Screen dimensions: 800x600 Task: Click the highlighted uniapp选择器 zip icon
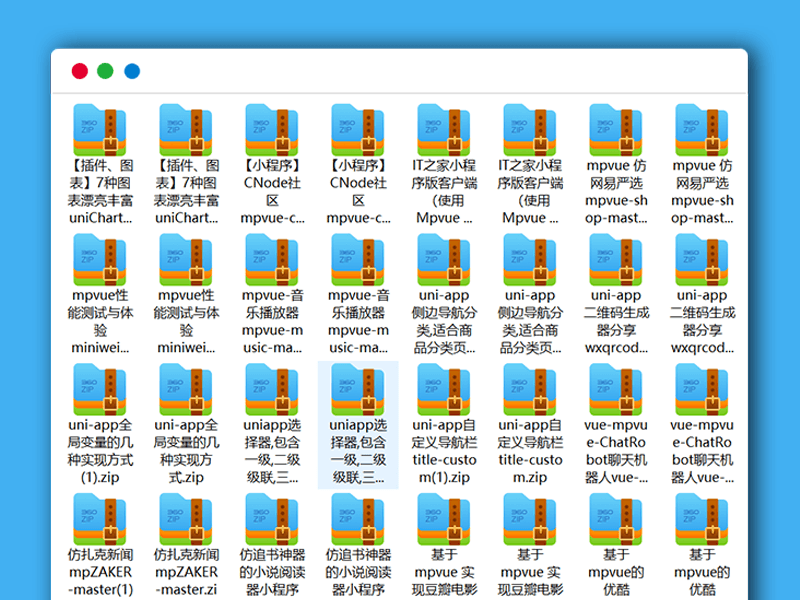click(358, 389)
